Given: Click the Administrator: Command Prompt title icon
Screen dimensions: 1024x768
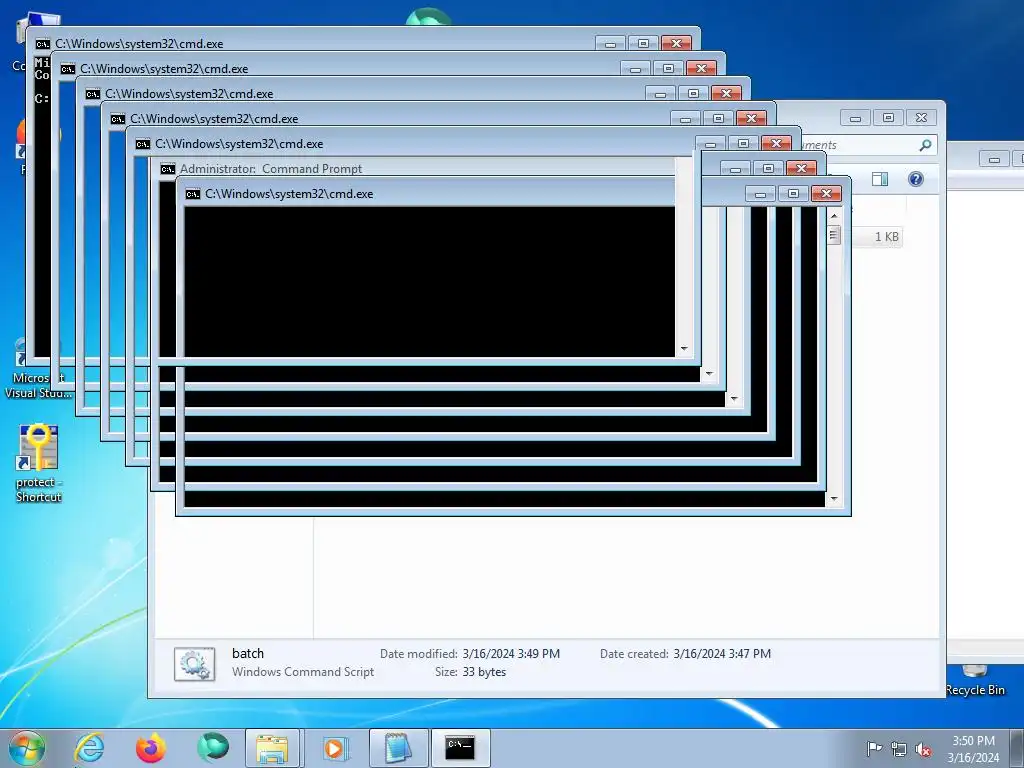Looking at the screenshot, I should tap(168, 169).
